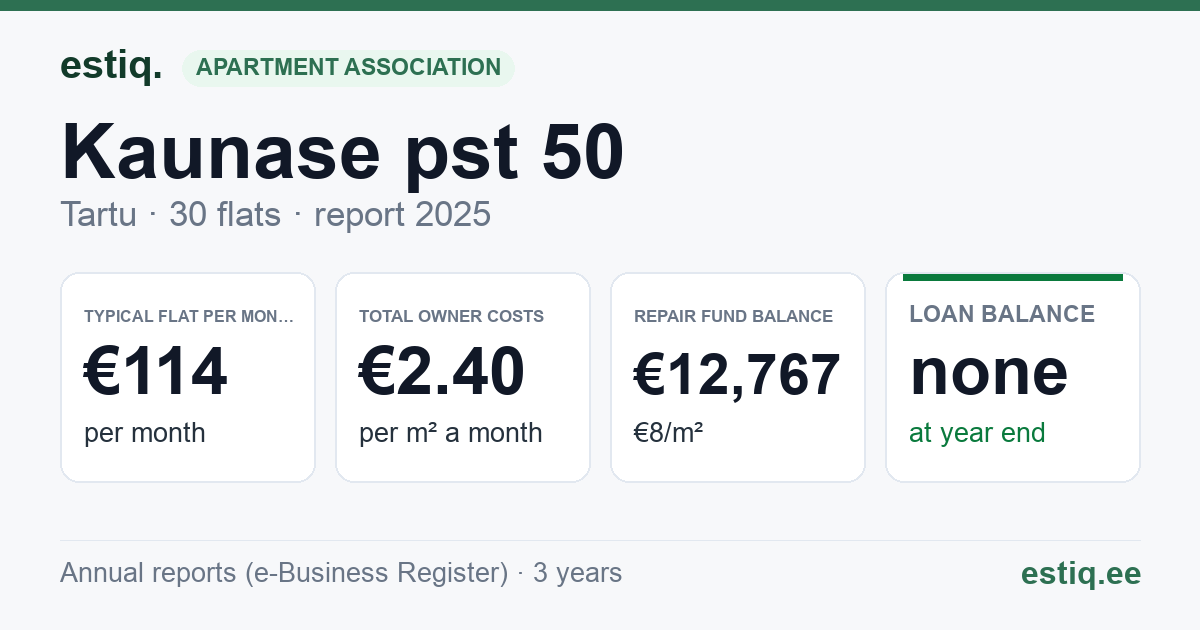The image size is (1200, 630).
Task: Click the €12,767 value
Action: [x=737, y=375]
